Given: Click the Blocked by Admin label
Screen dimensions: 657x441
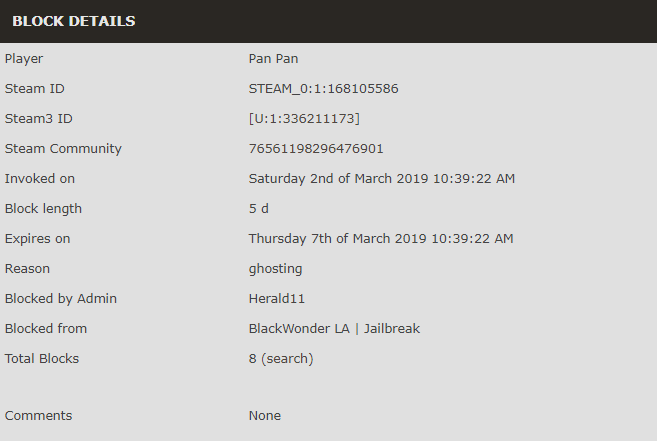Looking at the screenshot, I should tap(61, 299).
